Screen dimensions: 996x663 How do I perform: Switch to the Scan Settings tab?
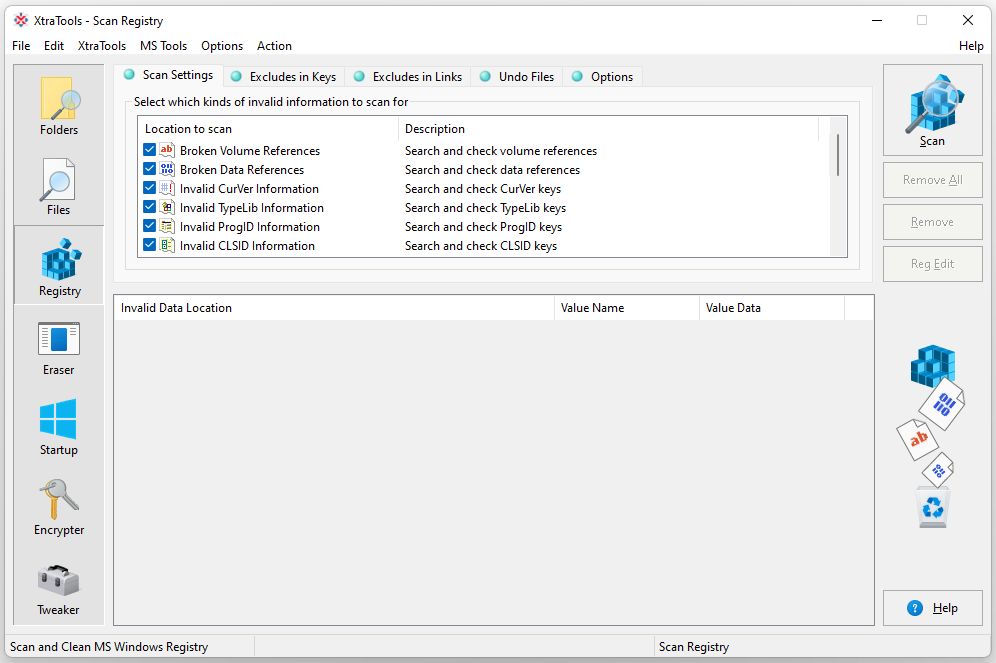169,75
